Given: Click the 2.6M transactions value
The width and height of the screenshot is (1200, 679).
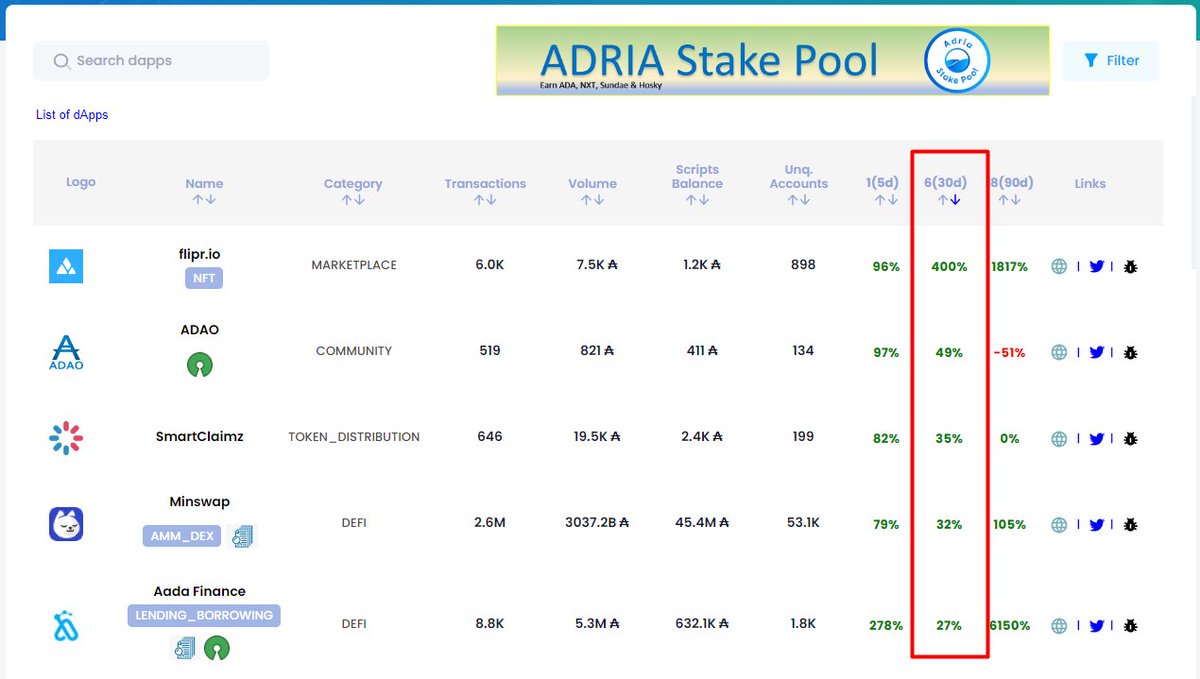Looking at the screenshot, I should [489, 522].
